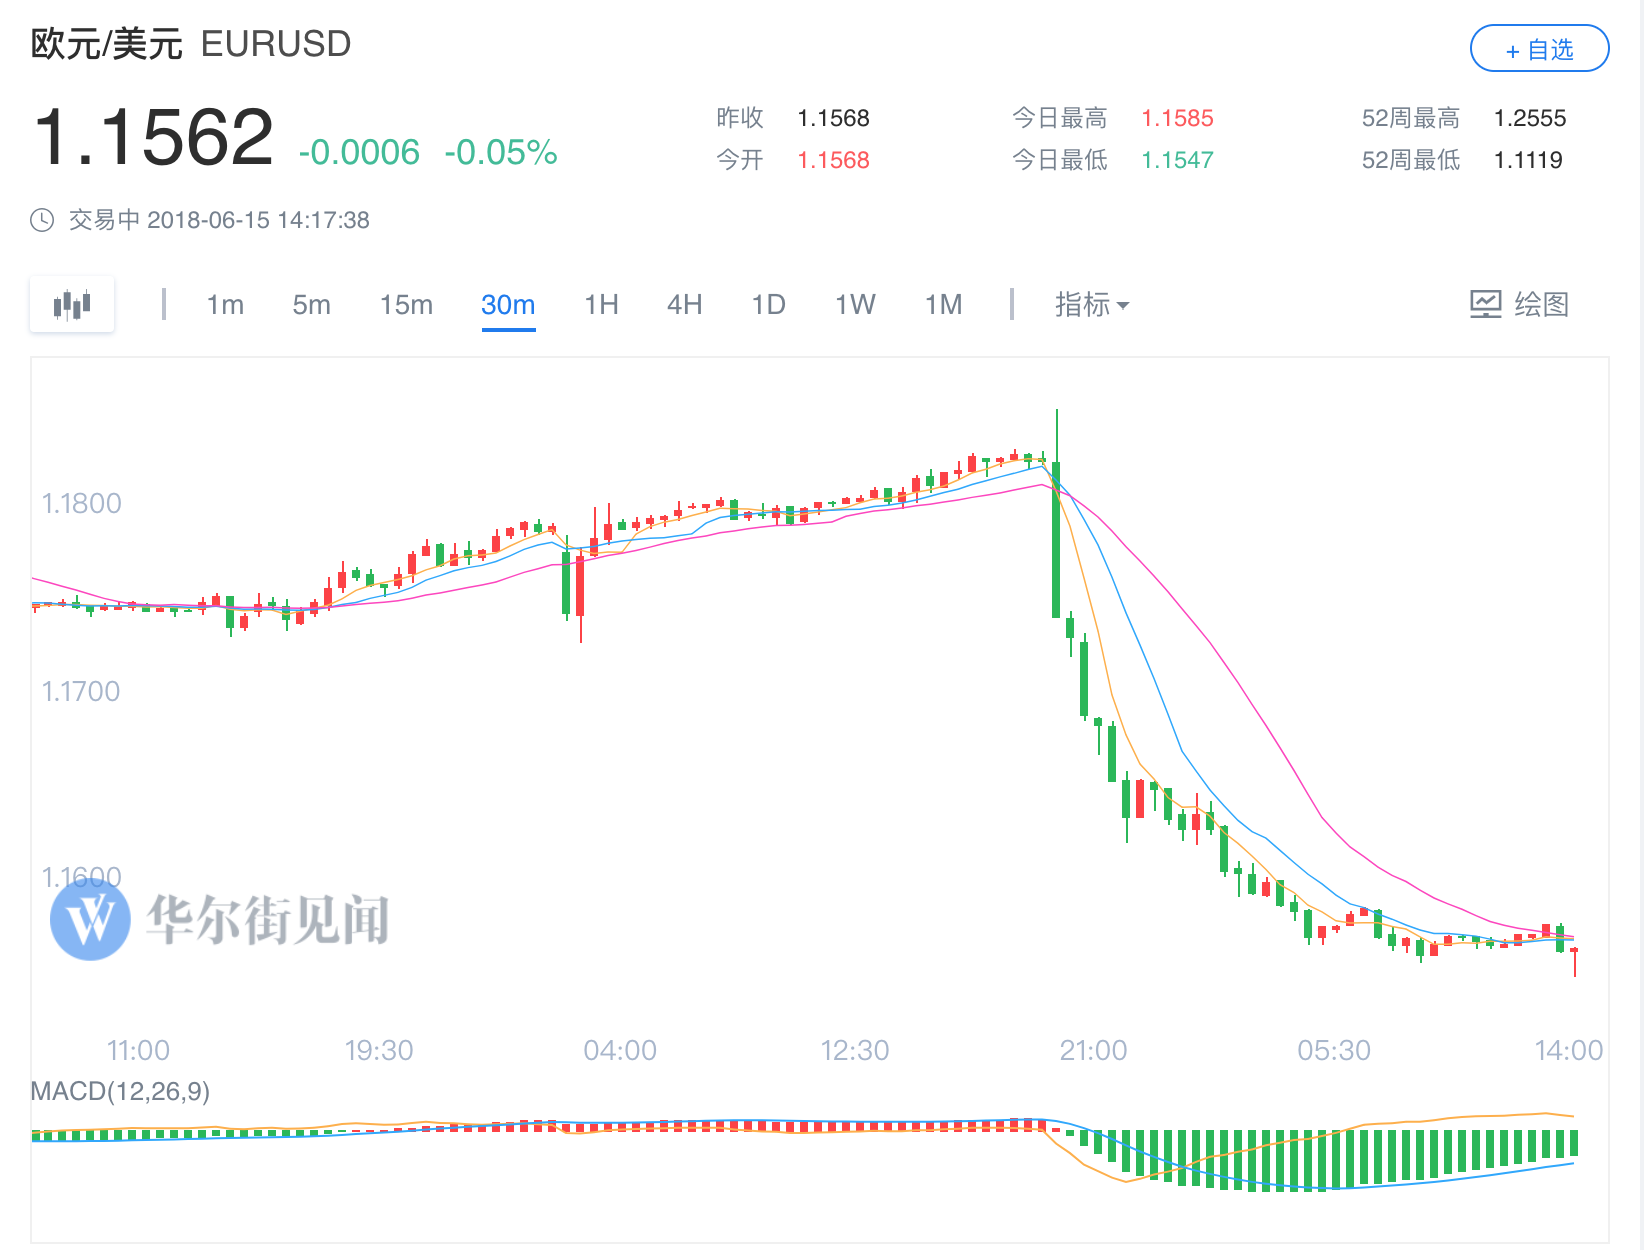Select the active 30m interval tab

(508, 304)
